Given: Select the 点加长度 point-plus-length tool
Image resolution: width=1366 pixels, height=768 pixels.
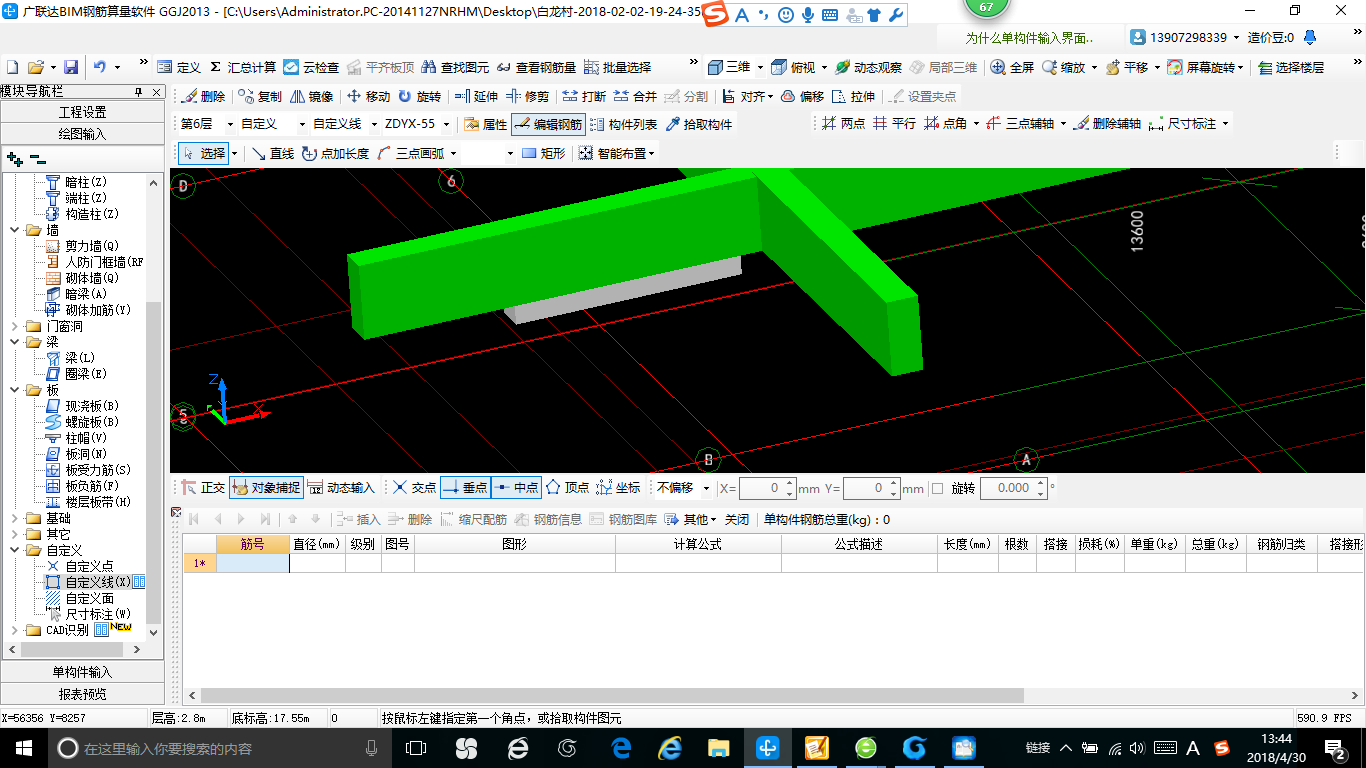Looking at the screenshot, I should (x=335, y=153).
